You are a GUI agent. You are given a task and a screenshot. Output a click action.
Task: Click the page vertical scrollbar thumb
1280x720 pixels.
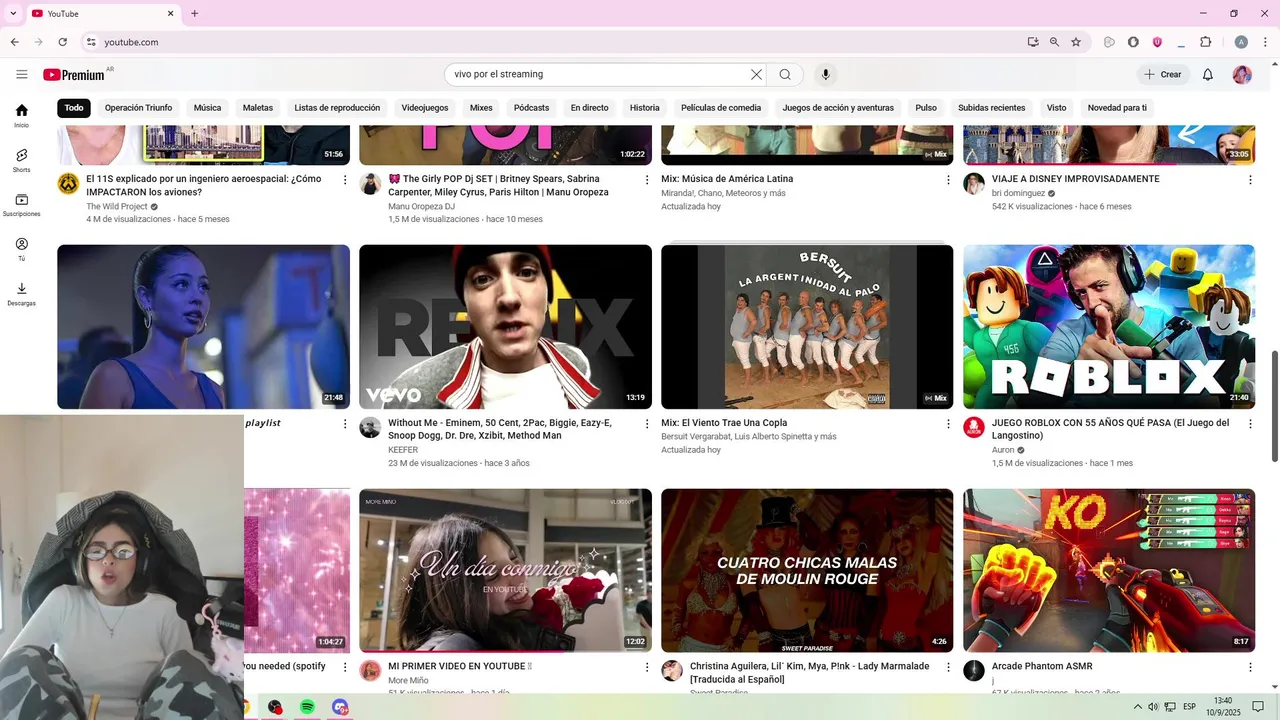click(1274, 406)
